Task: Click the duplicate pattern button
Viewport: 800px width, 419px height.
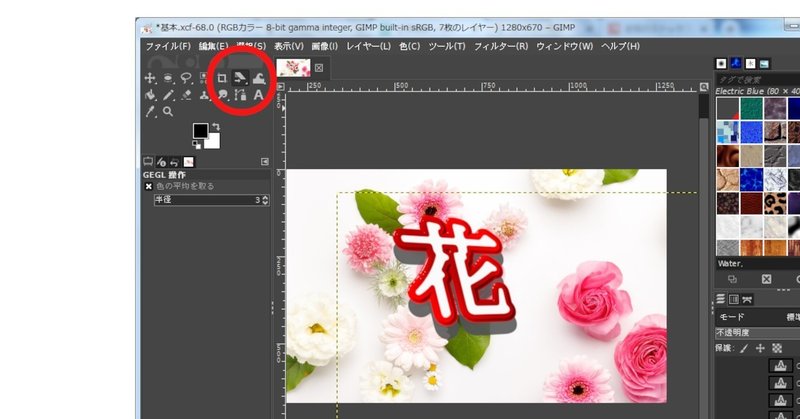Action: [732, 279]
